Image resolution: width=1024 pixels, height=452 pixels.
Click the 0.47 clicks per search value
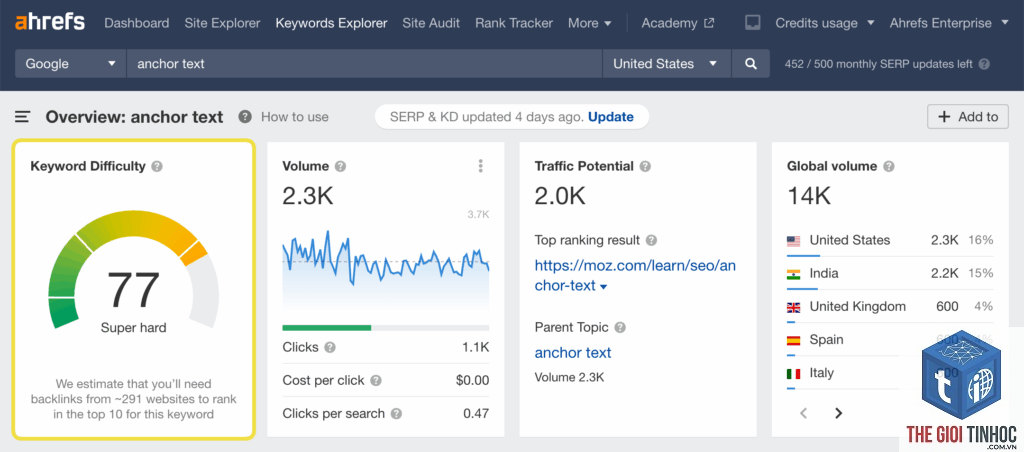coord(476,413)
